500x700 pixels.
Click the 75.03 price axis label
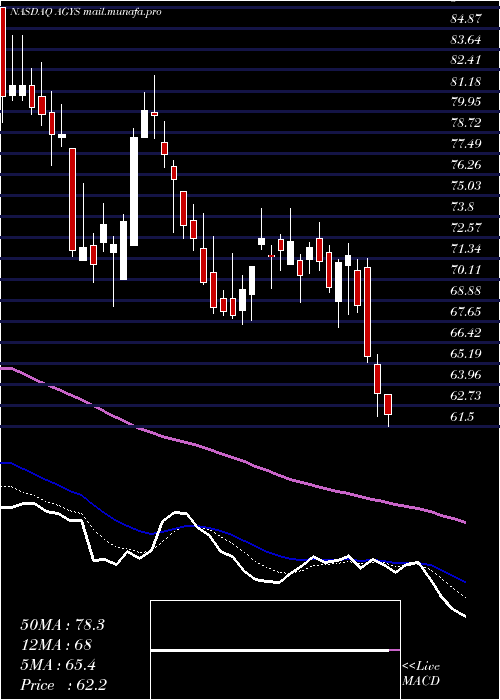(x=466, y=185)
